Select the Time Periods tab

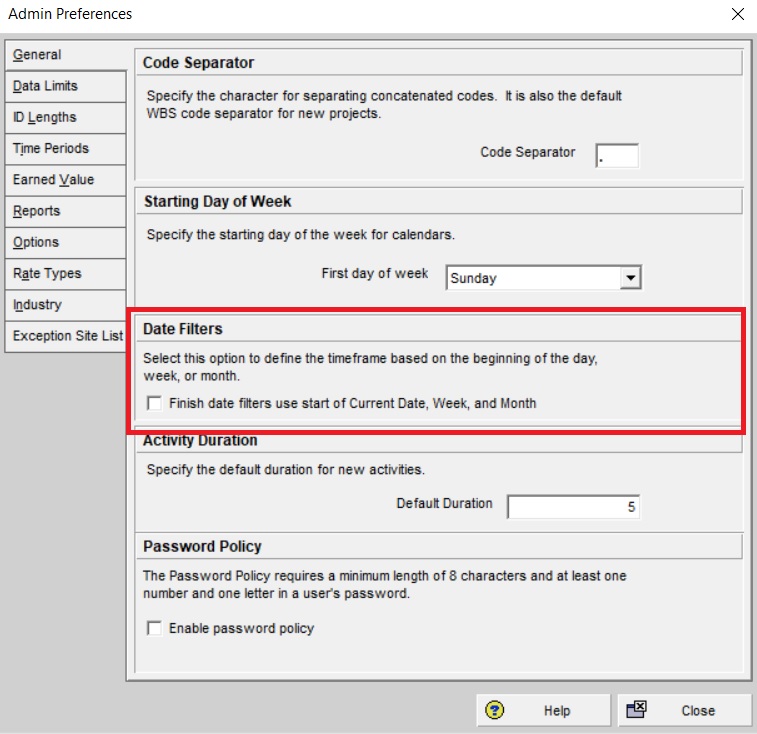pyautogui.click(x=66, y=149)
